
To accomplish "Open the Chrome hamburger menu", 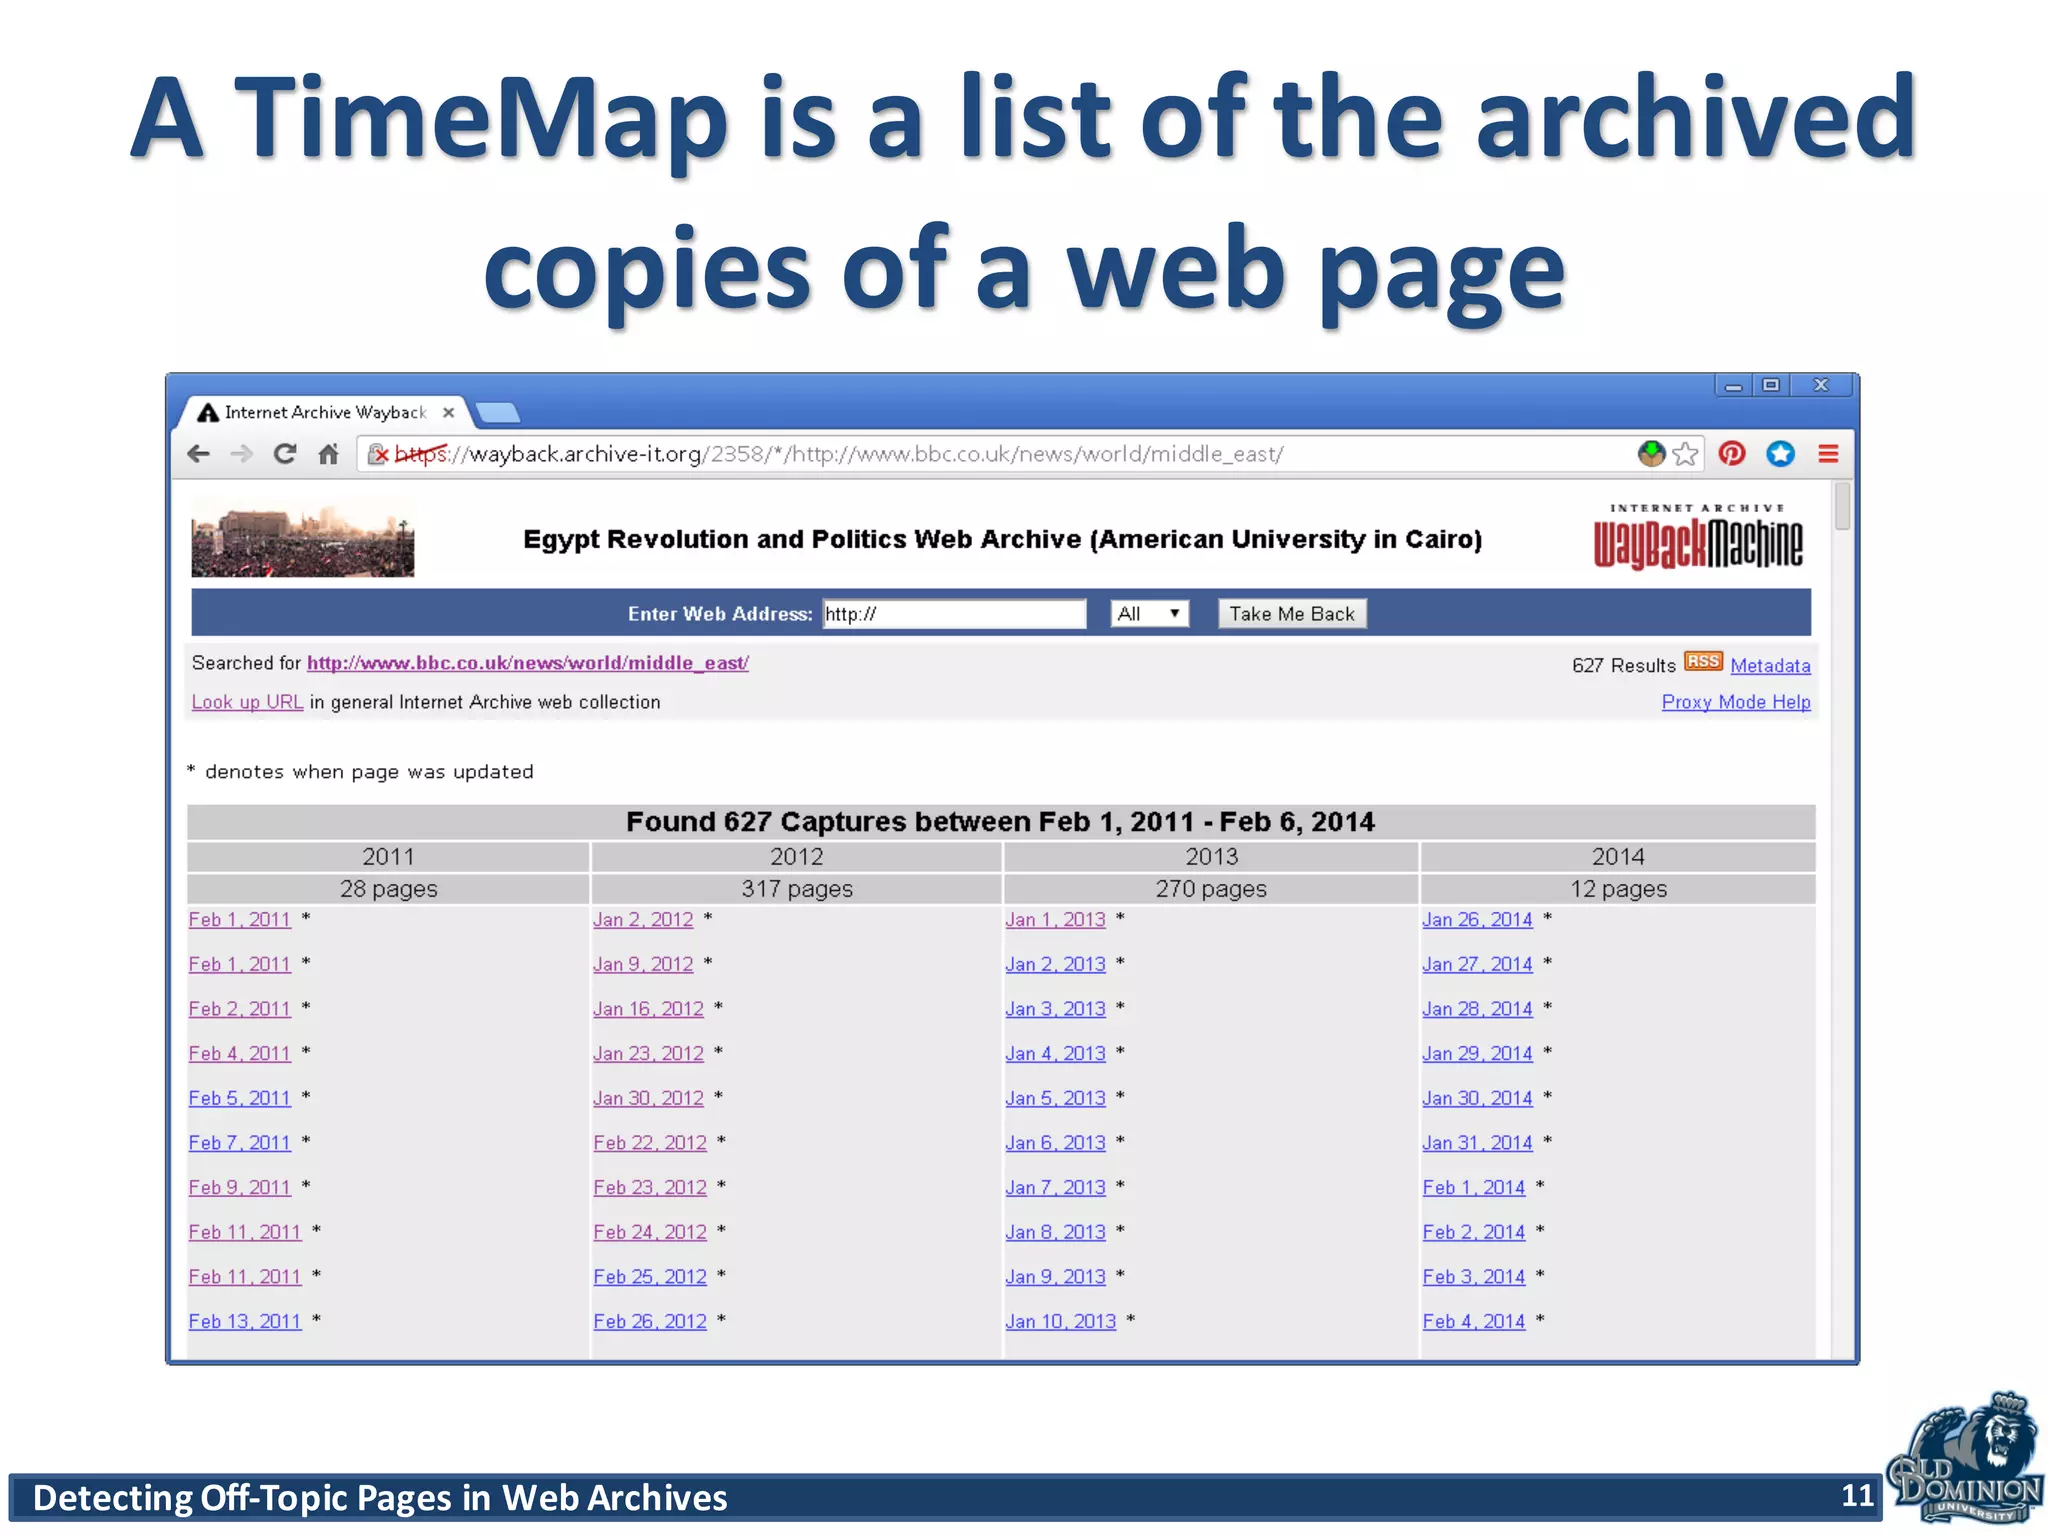I will 1828,454.
